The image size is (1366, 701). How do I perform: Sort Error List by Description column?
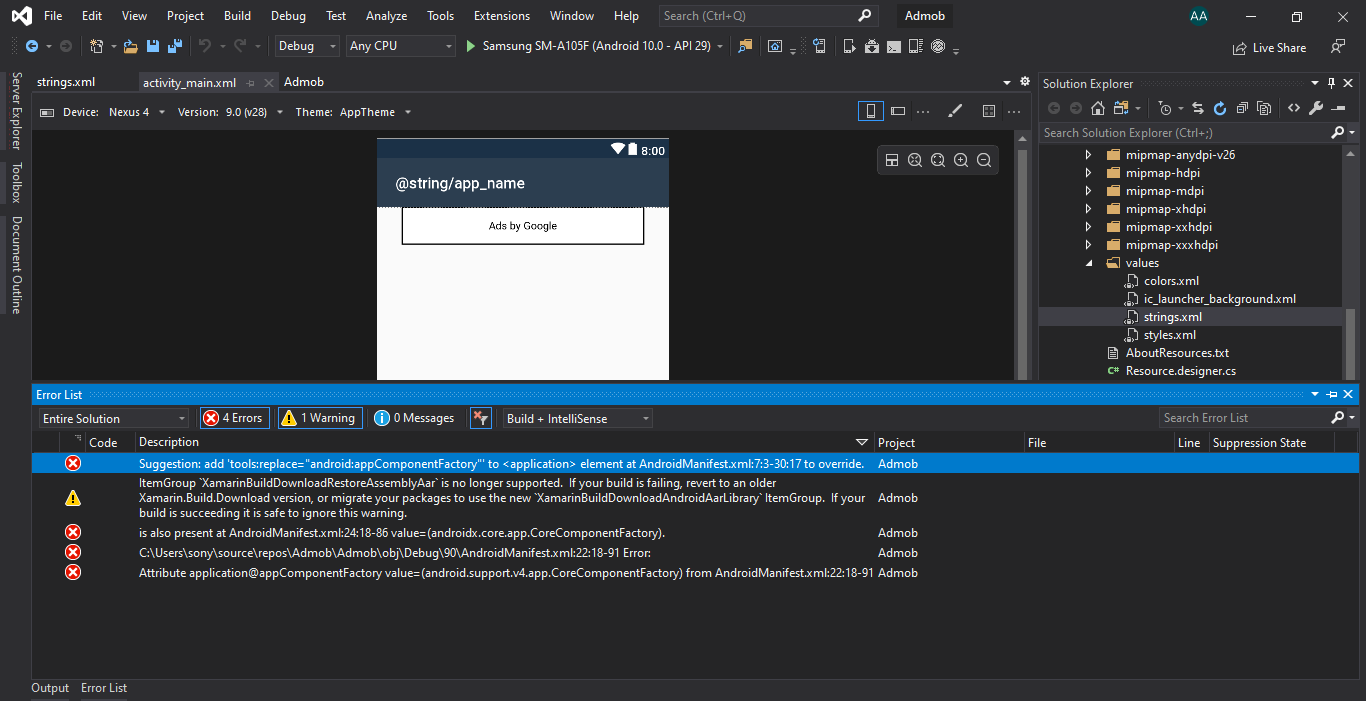[x=169, y=442]
